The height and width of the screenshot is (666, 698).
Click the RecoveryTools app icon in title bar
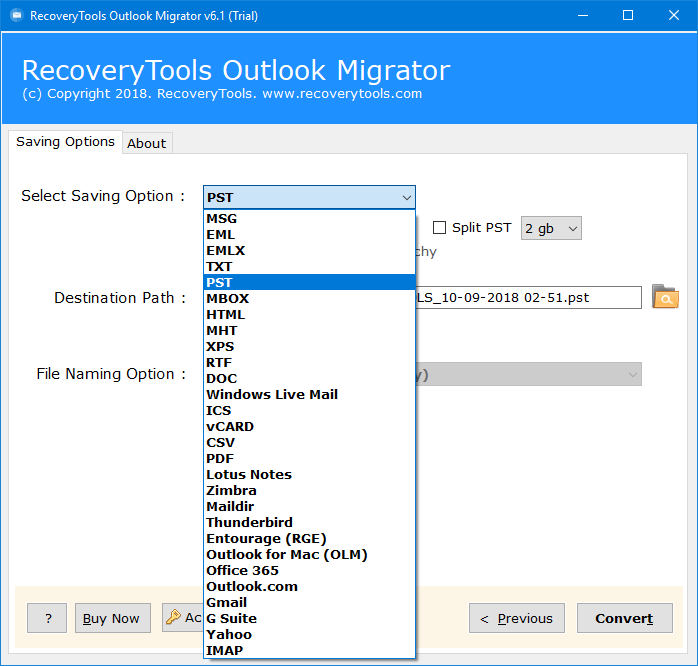[x=17, y=16]
